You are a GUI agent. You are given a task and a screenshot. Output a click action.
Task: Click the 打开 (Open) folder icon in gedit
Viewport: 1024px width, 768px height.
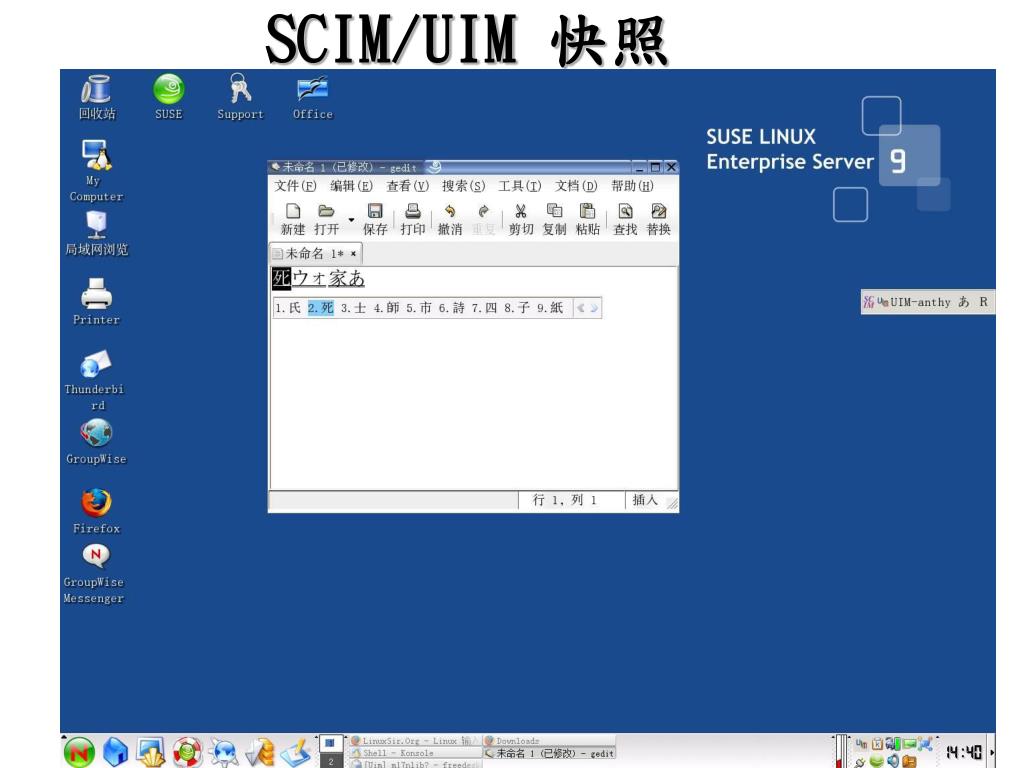[326, 219]
